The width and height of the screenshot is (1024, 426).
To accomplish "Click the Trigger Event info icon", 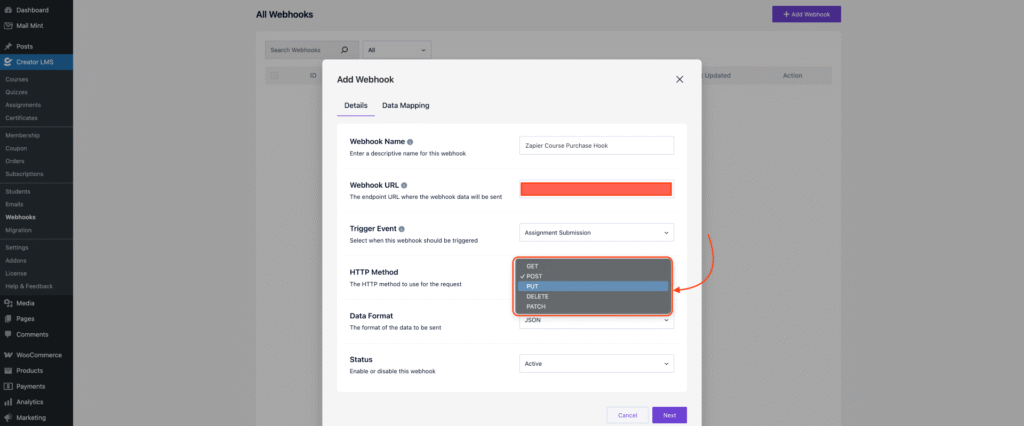I will [x=402, y=229].
